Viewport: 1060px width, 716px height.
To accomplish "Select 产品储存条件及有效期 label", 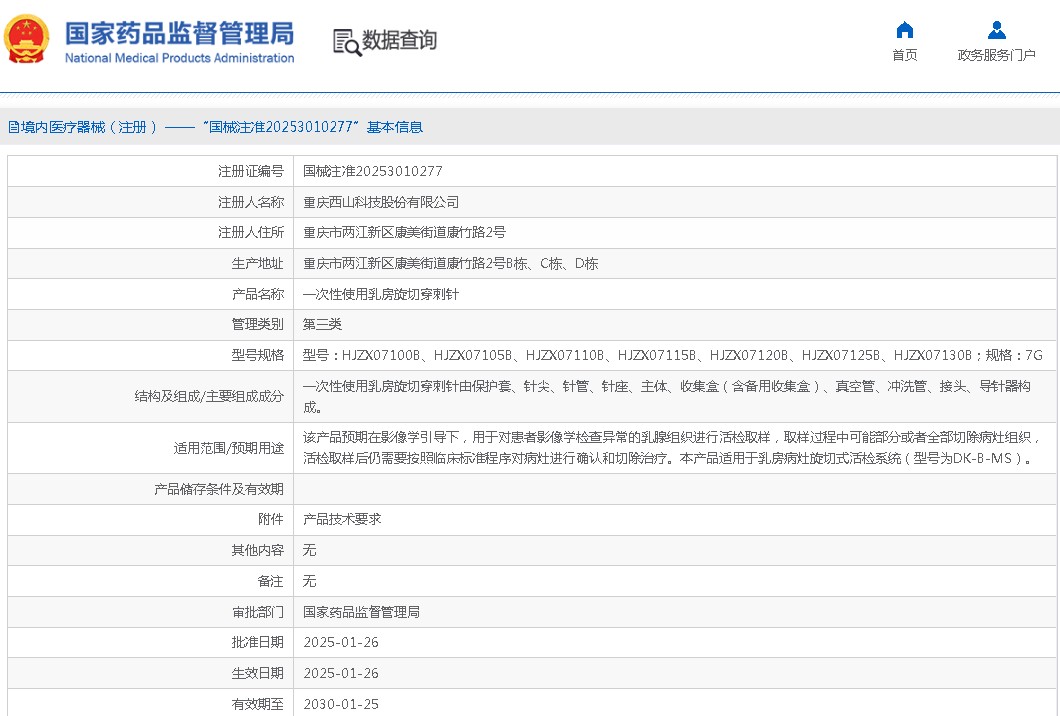I will tap(219, 489).
